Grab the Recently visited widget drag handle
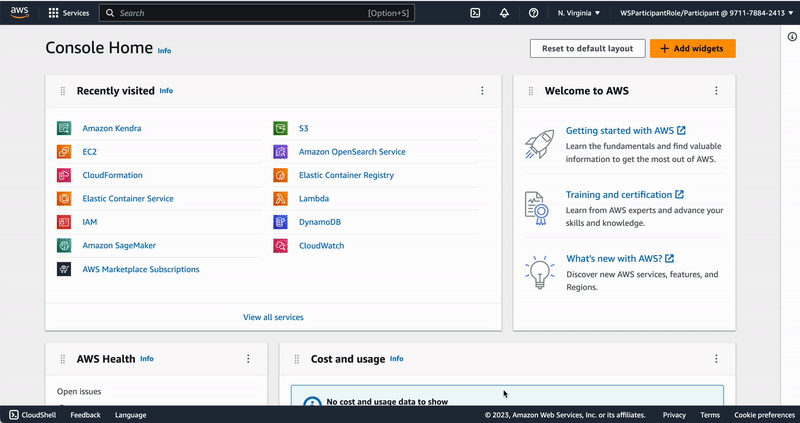 pyautogui.click(x=63, y=91)
